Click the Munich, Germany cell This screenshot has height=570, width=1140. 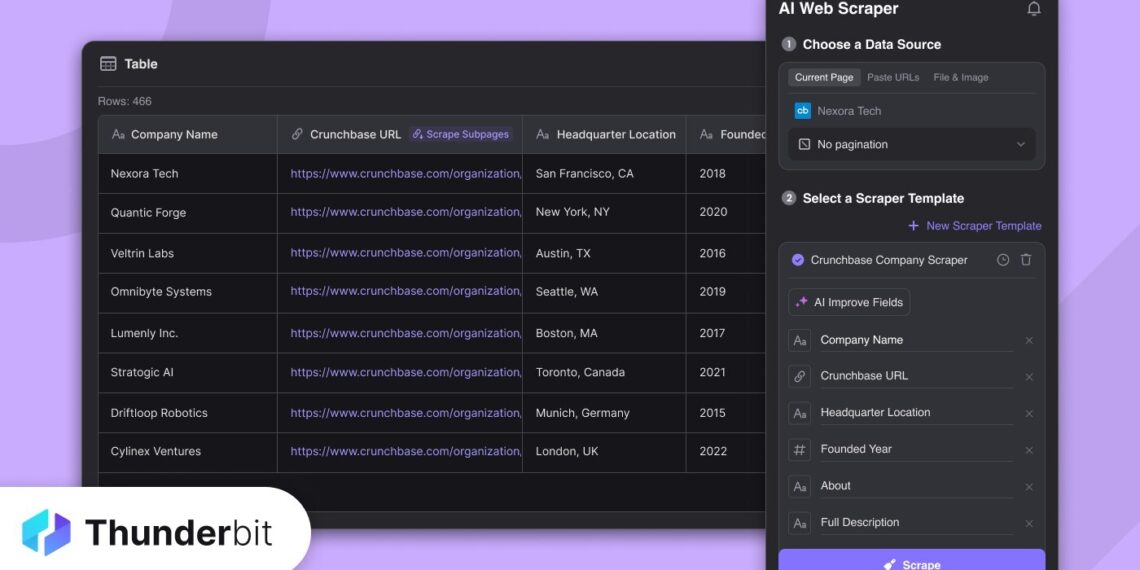pyautogui.click(x=604, y=413)
